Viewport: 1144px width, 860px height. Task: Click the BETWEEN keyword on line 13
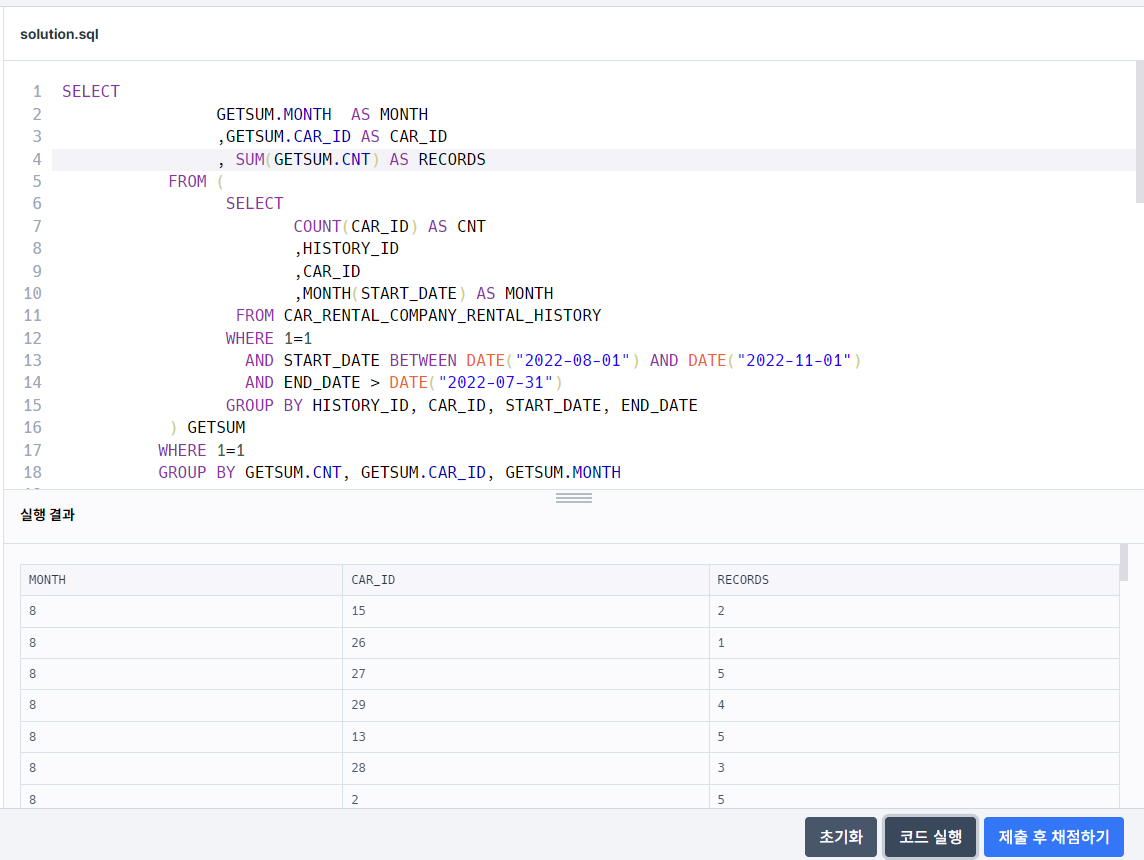423,360
